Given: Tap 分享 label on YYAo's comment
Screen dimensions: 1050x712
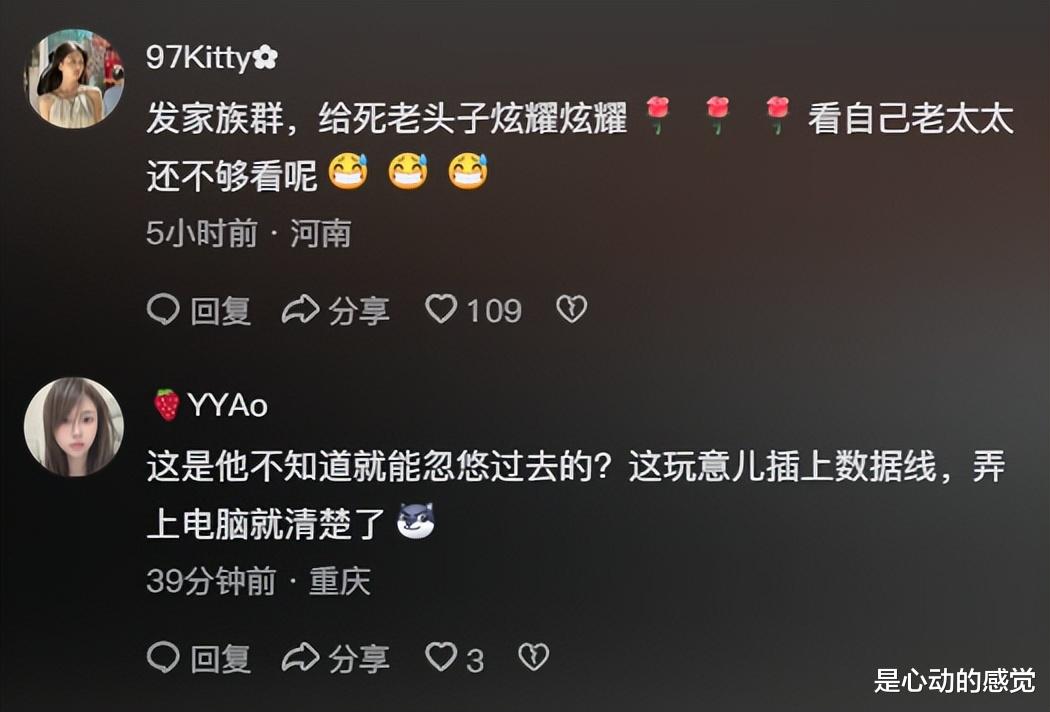Looking at the screenshot, I should 359,659.
